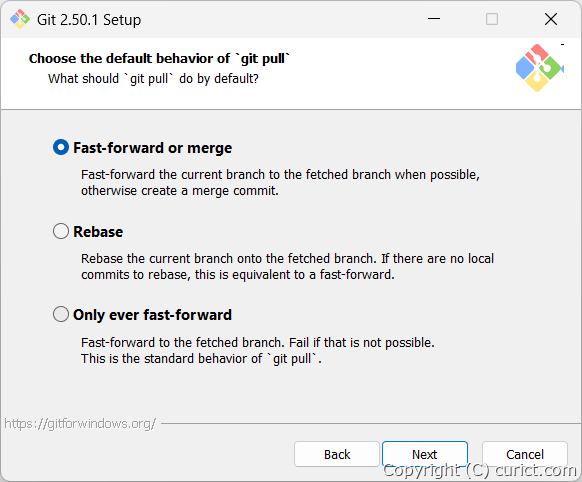Go Back to the previous setup page
This screenshot has width=582, height=482.
coord(337,454)
